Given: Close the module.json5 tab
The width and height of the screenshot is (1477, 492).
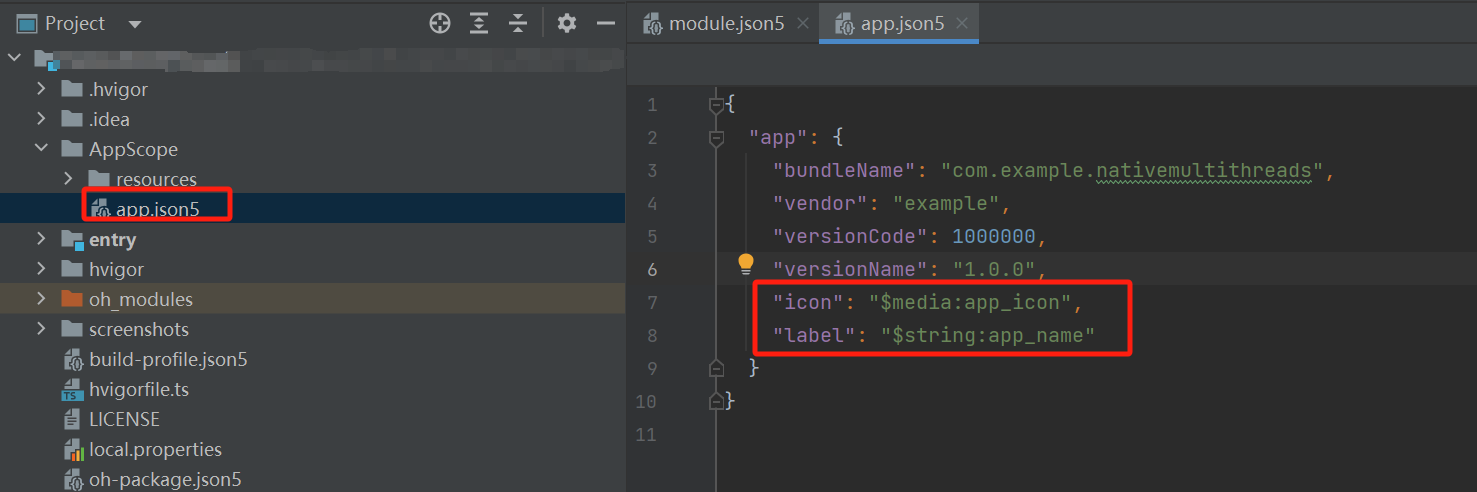Looking at the screenshot, I should (x=802, y=24).
